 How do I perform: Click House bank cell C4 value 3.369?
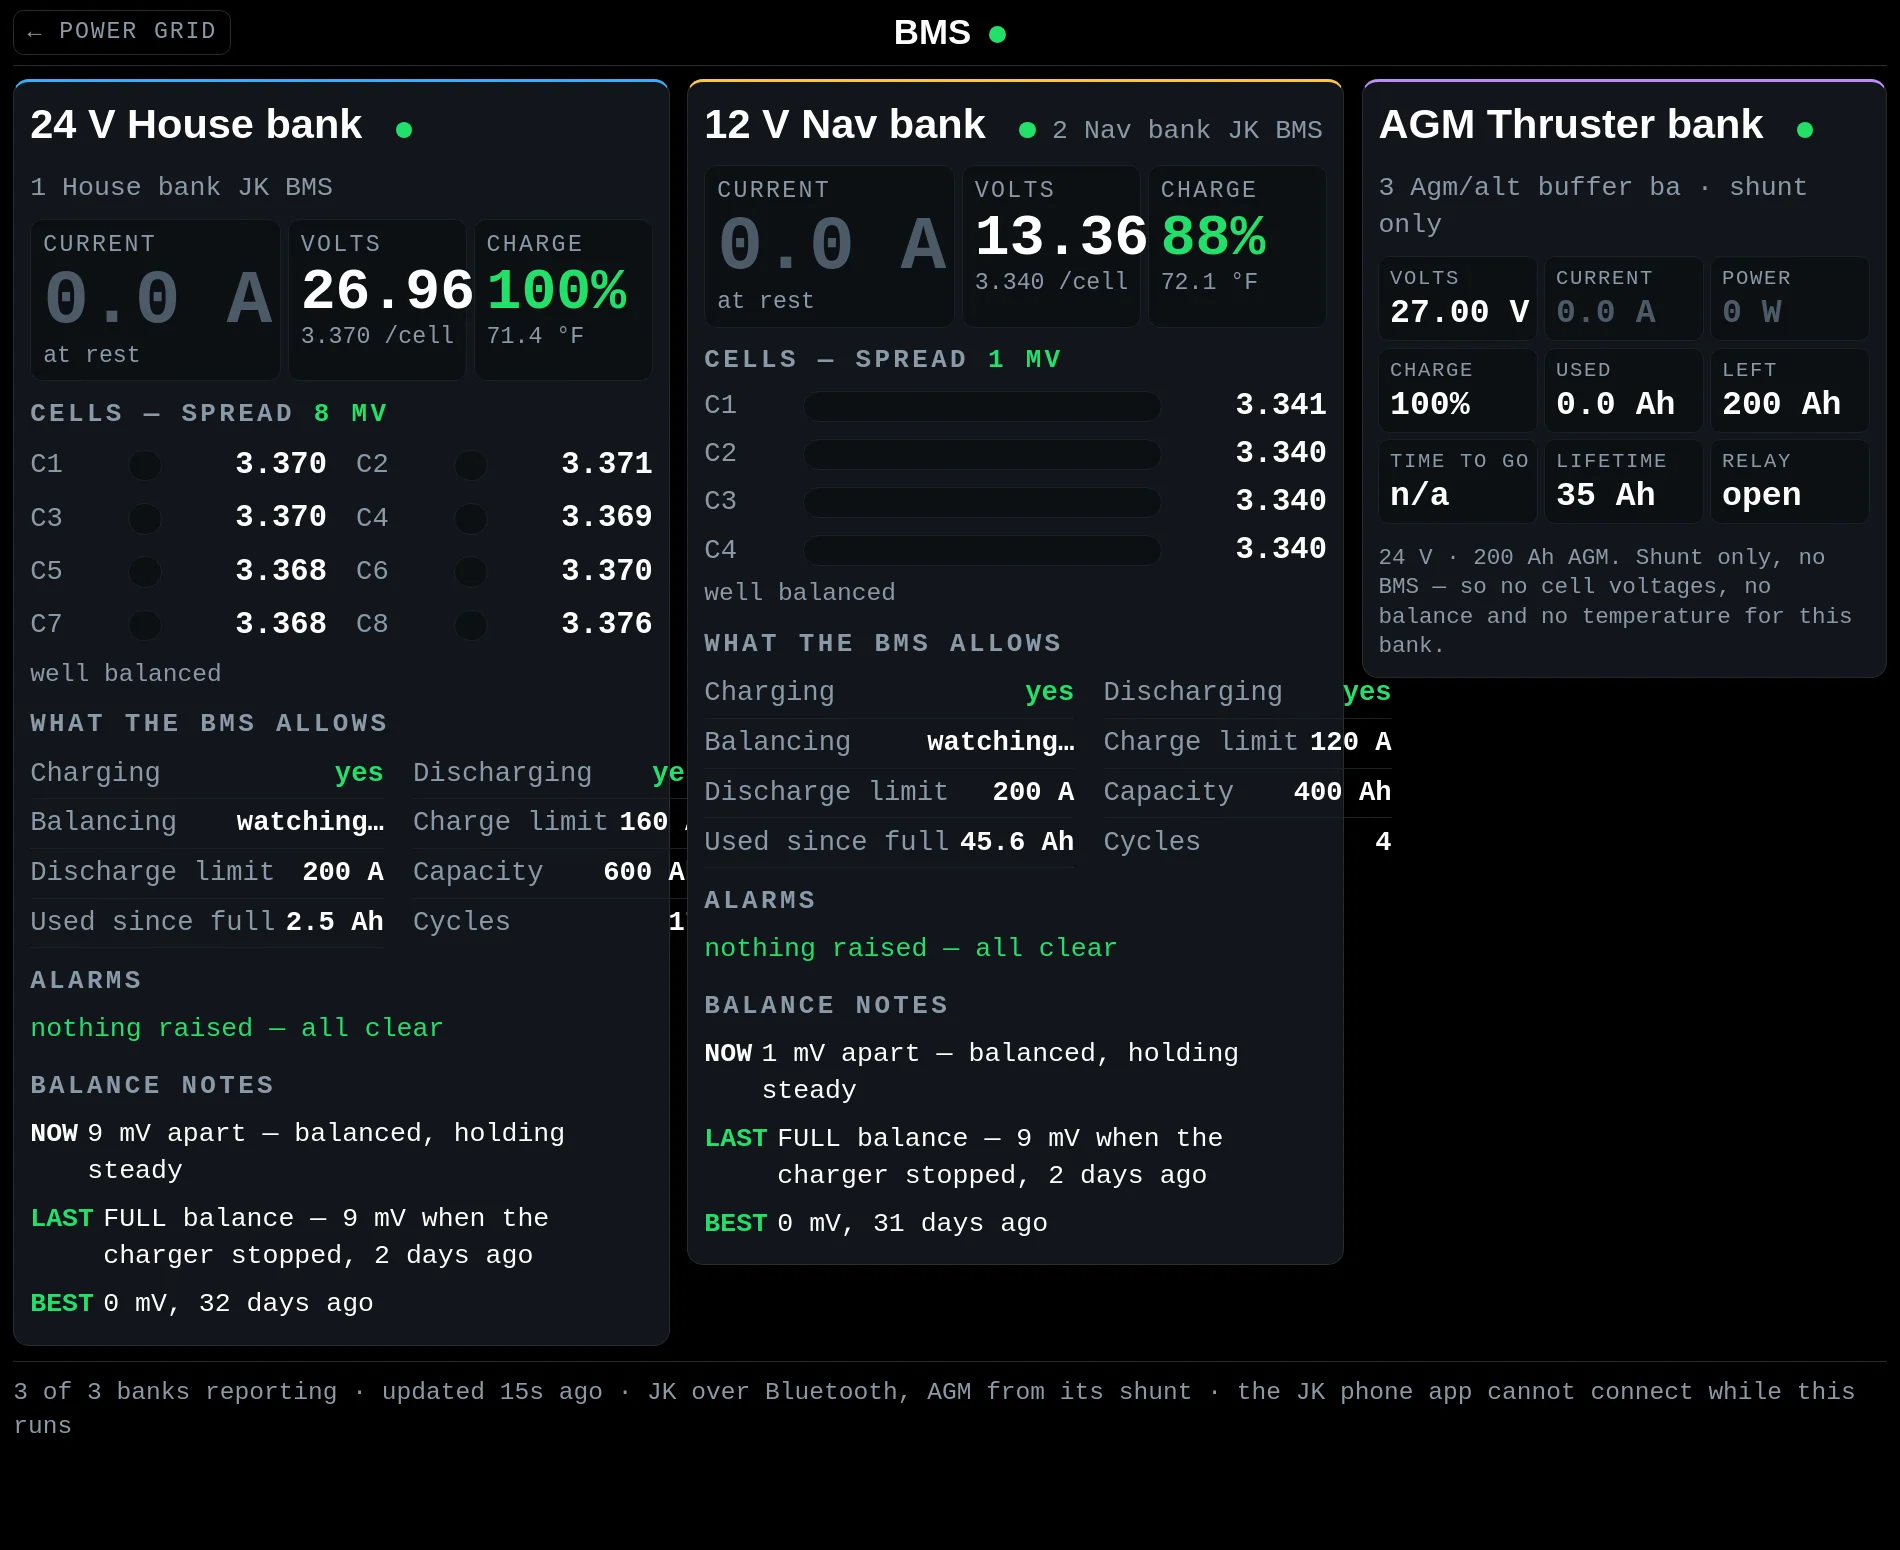[x=606, y=517]
